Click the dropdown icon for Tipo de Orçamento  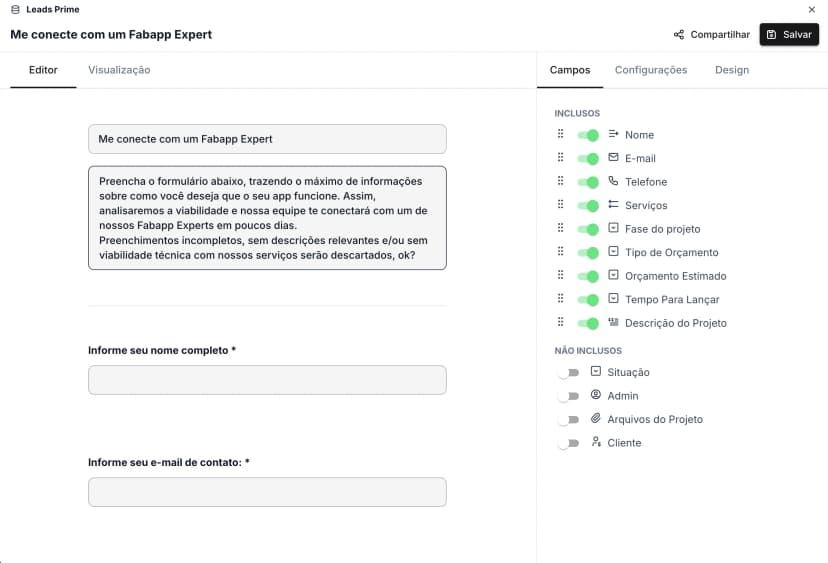click(613, 252)
